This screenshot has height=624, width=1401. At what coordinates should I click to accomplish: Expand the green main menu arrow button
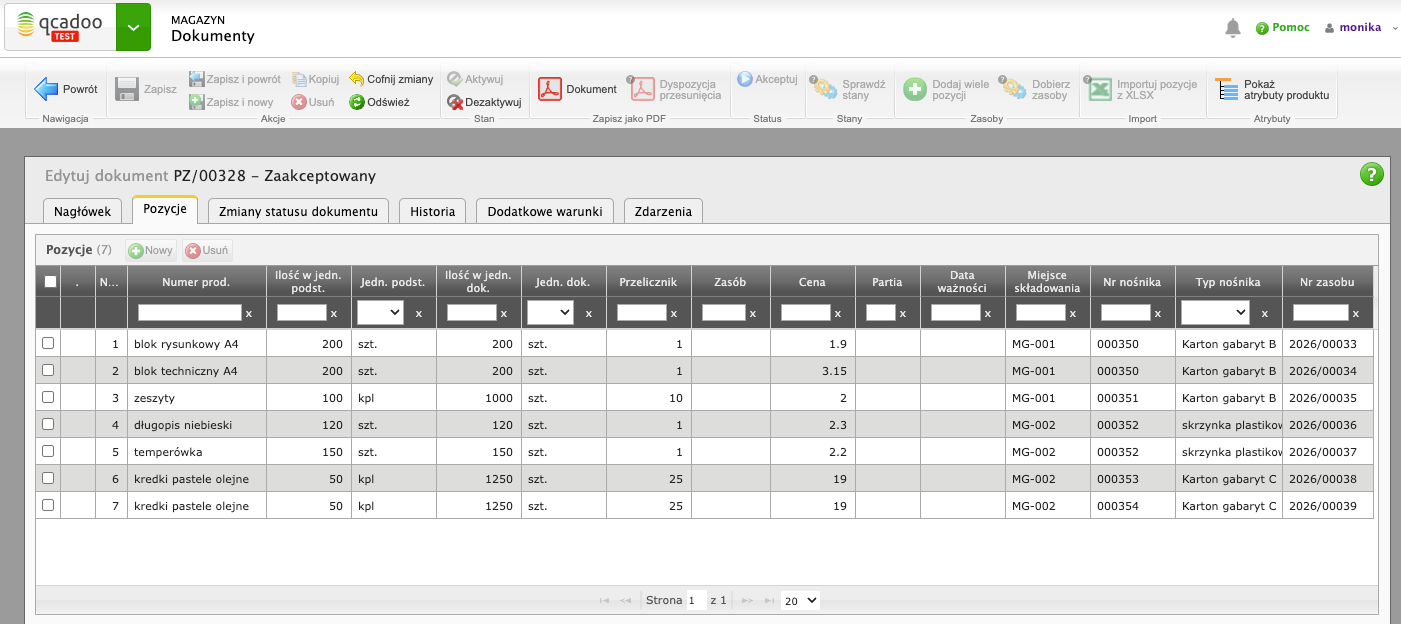(x=133, y=28)
